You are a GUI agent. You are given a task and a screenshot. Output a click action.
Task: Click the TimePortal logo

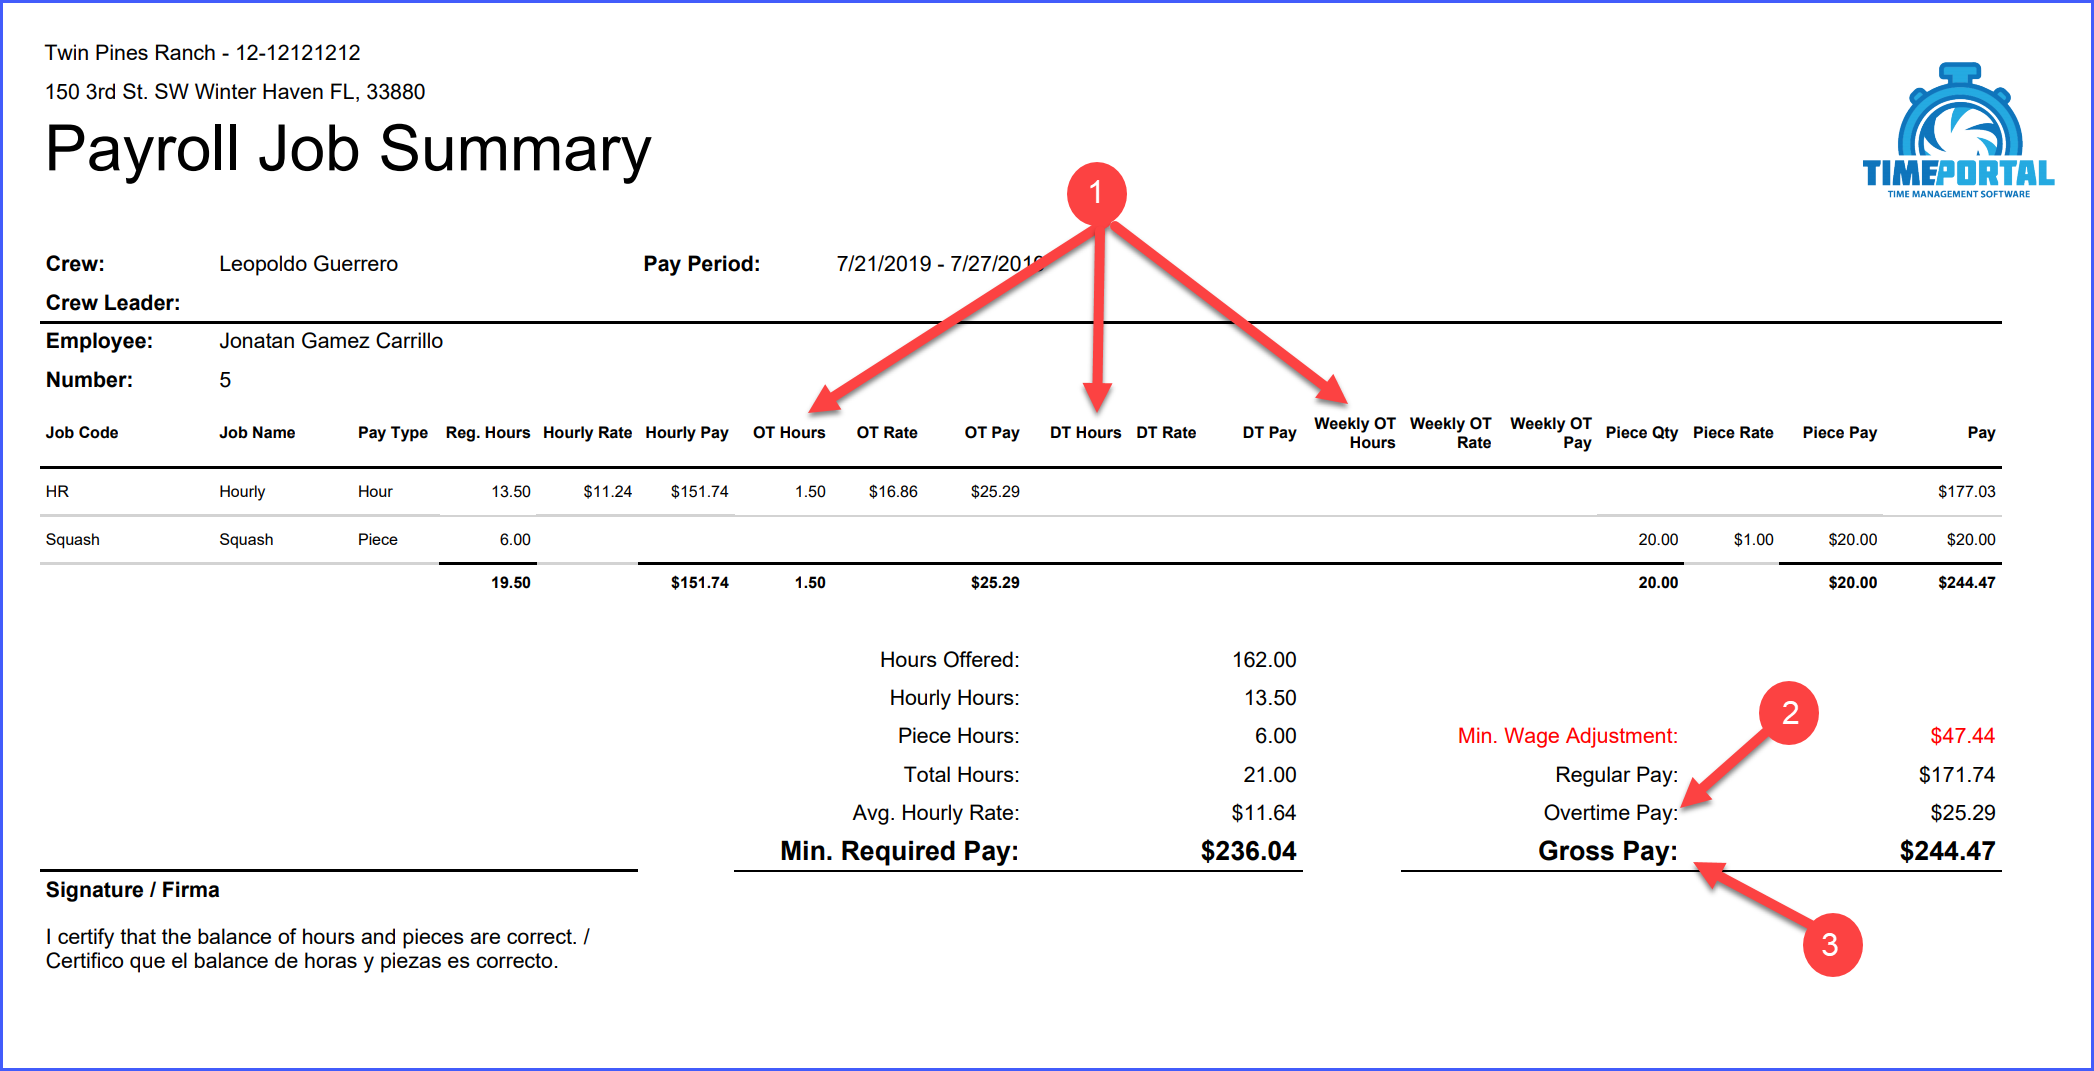[1958, 131]
